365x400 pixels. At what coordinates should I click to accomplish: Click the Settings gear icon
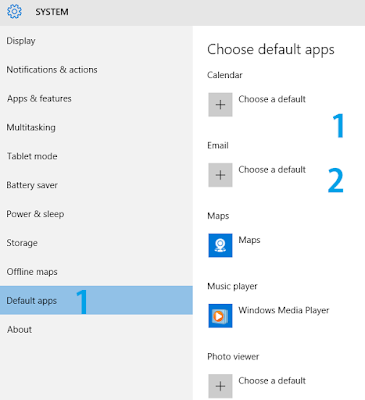pos(14,12)
